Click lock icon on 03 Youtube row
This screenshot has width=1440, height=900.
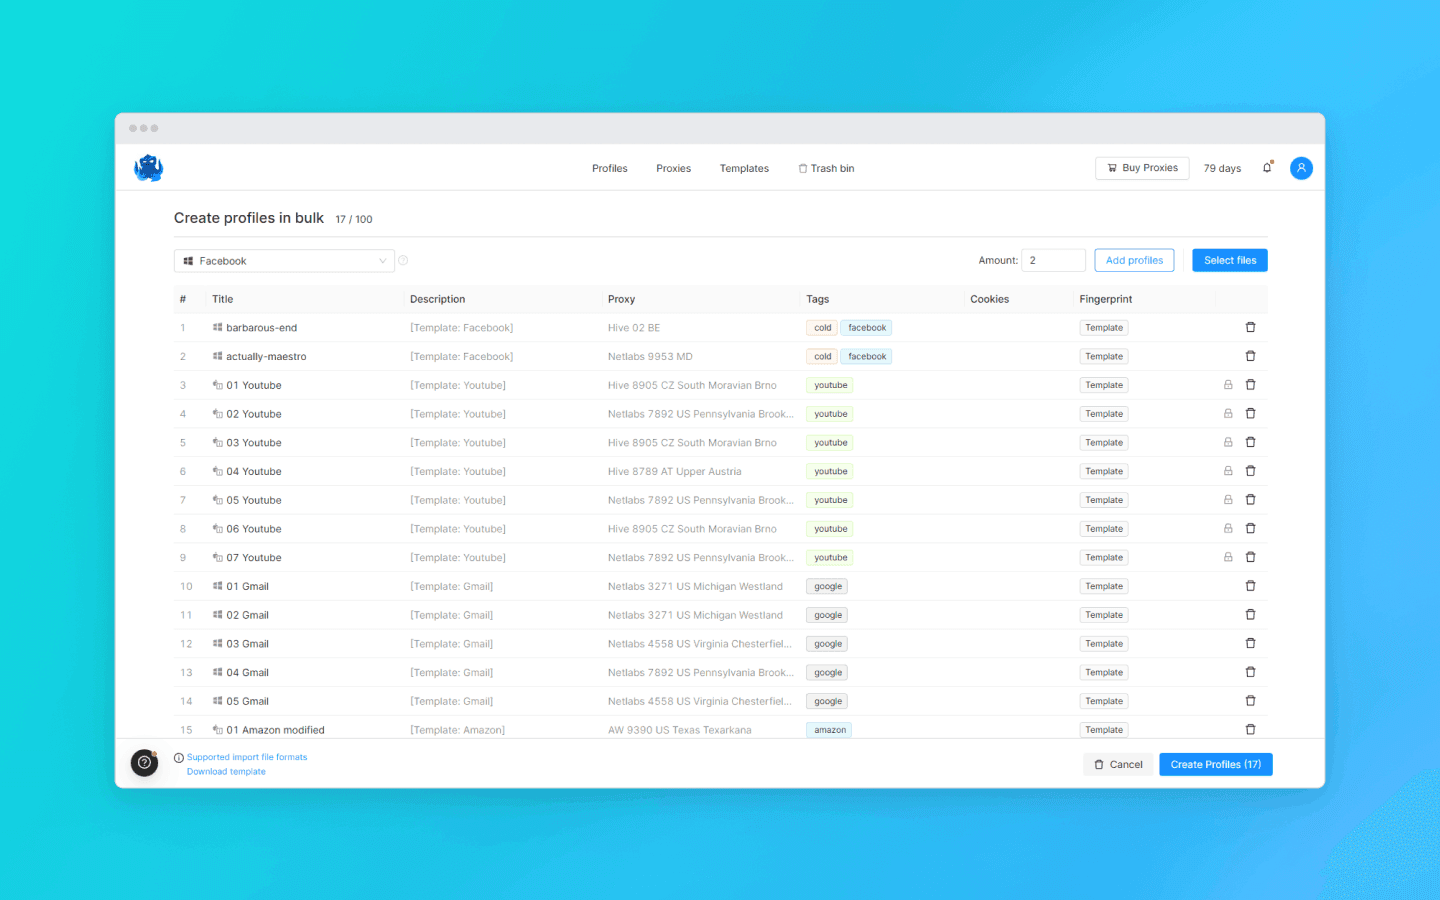click(x=1228, y=442)
